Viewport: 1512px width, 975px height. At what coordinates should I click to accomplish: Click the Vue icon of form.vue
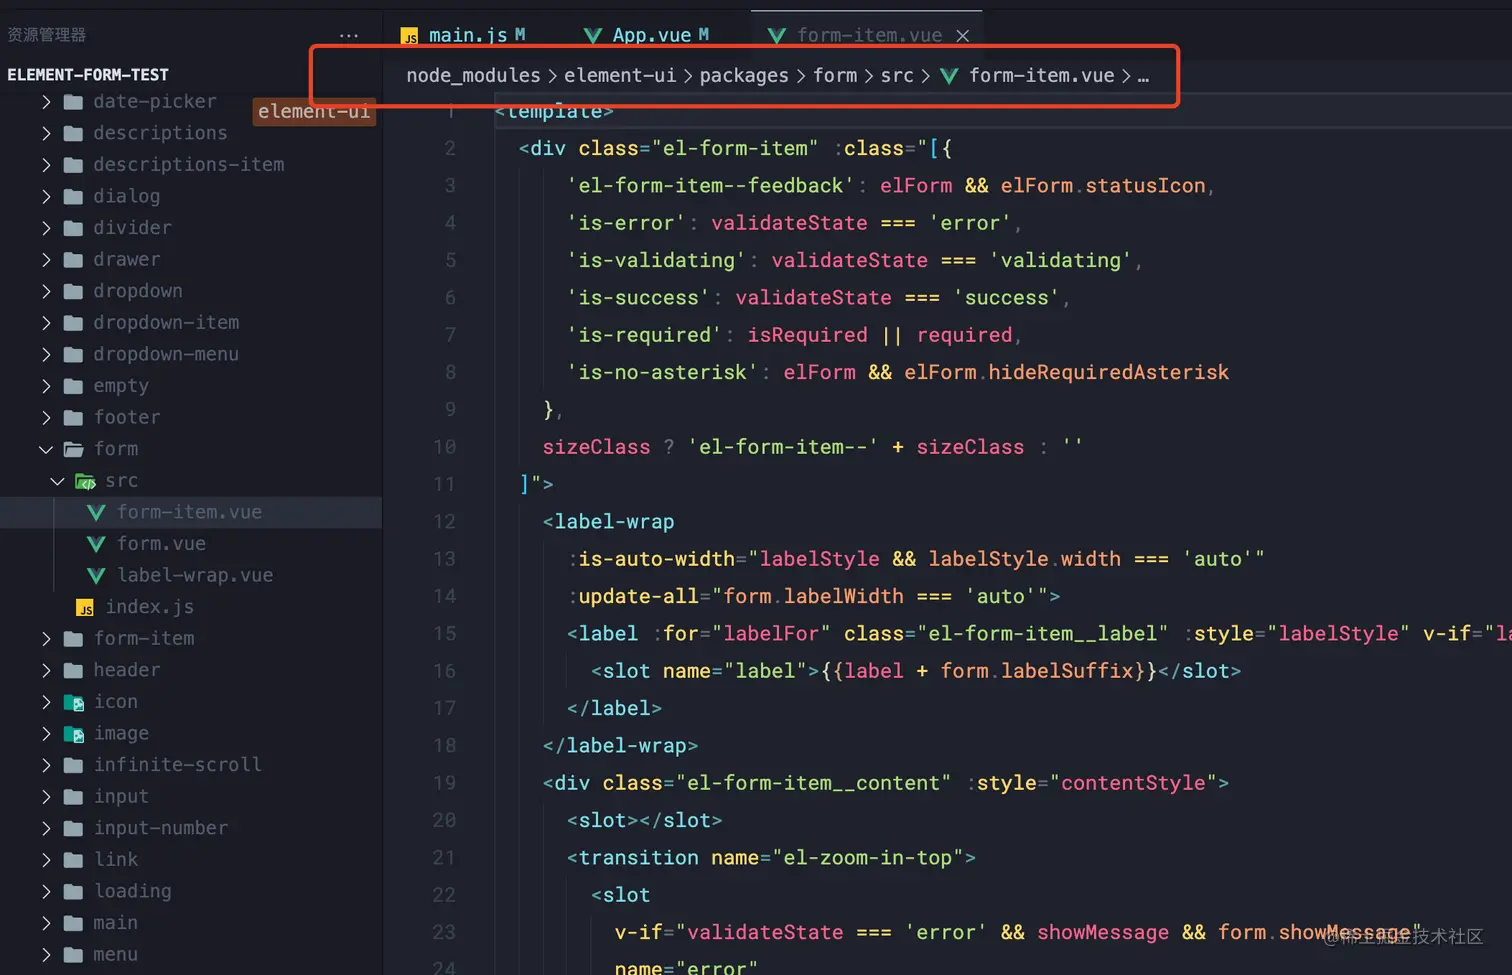pos(96,544)
